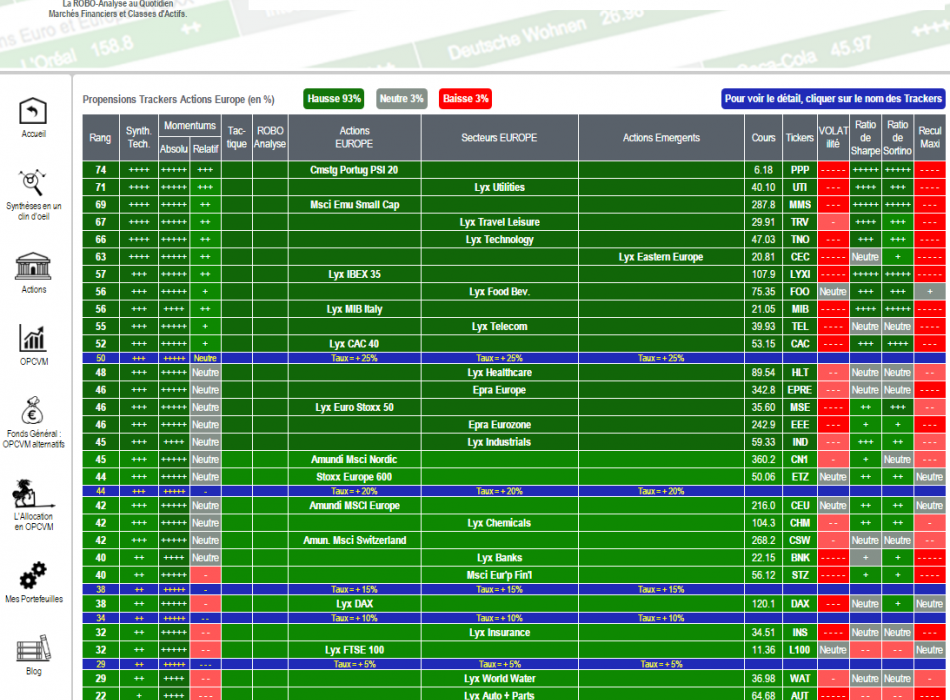Open Lyx Telecom tracker

click(499, 326)
